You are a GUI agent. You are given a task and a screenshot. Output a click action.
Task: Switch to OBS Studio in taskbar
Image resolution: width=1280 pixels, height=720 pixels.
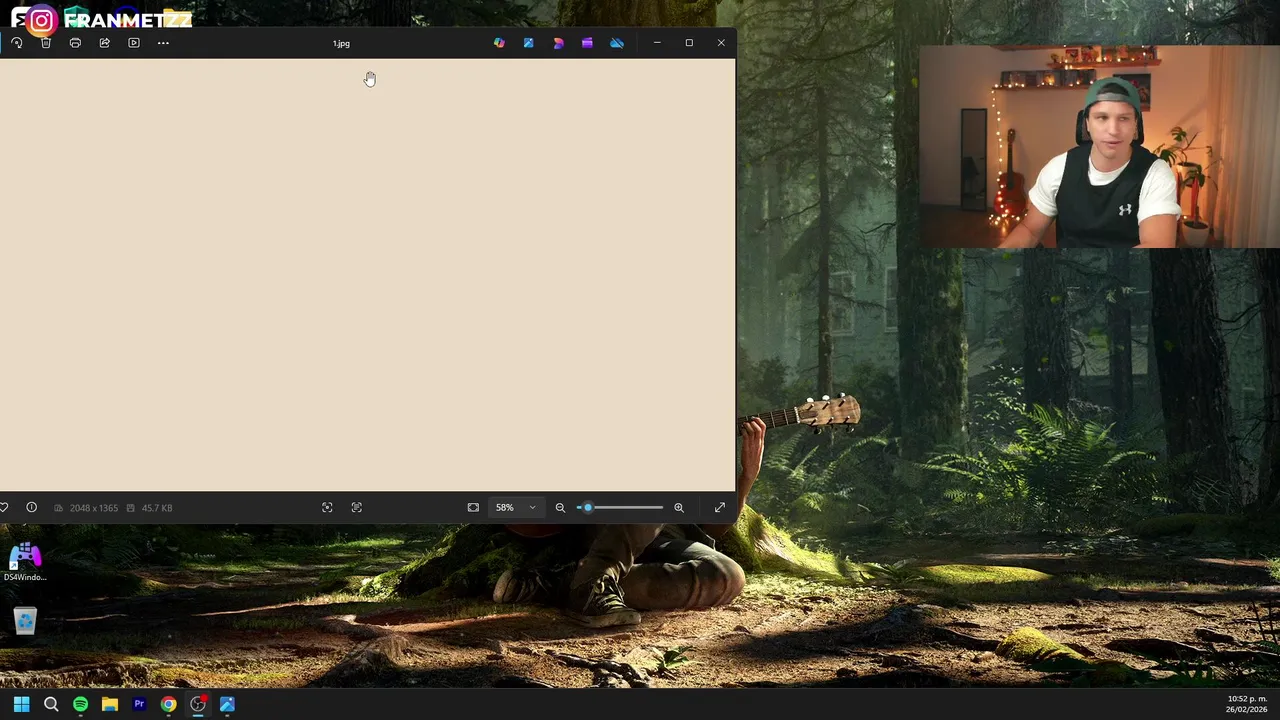[198, 704]
